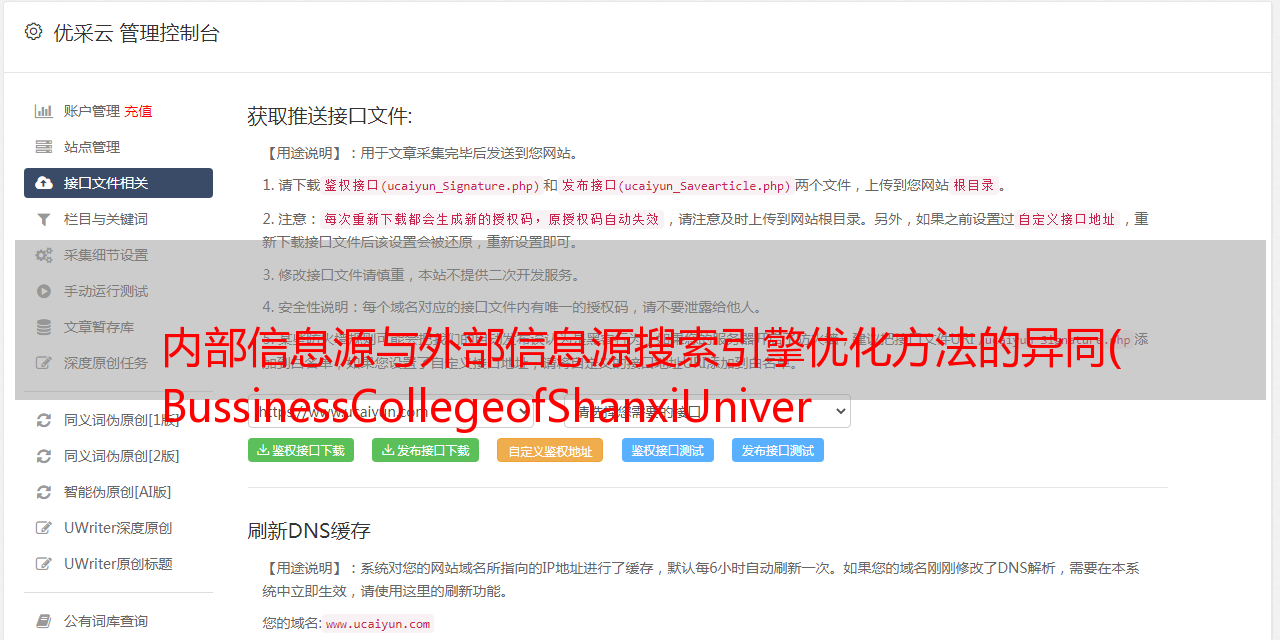Click refresh icon next to 智能伪原创[AI版]
Image resolution: width=1280 pixels, height=640 pixels.
tap(44, 492)
